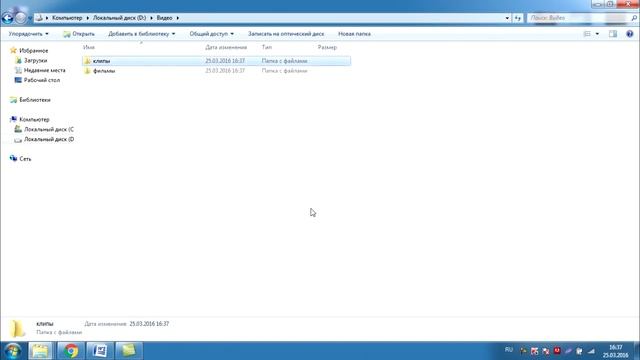Click the date cell of фильмы row
The width and height of the screenshot is (640, 360).
point(225,71)
